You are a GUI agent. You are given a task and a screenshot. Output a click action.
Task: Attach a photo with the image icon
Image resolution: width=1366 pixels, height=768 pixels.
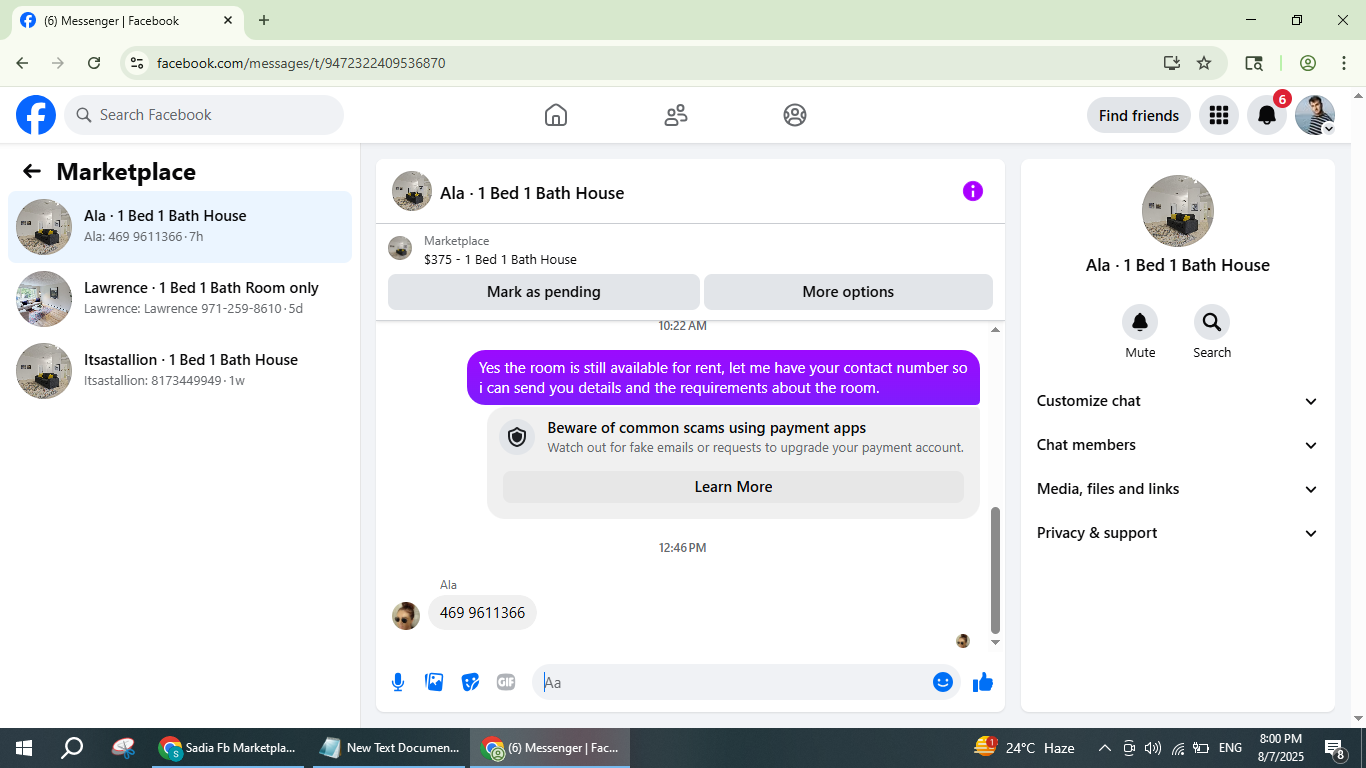tap(434, 682)
